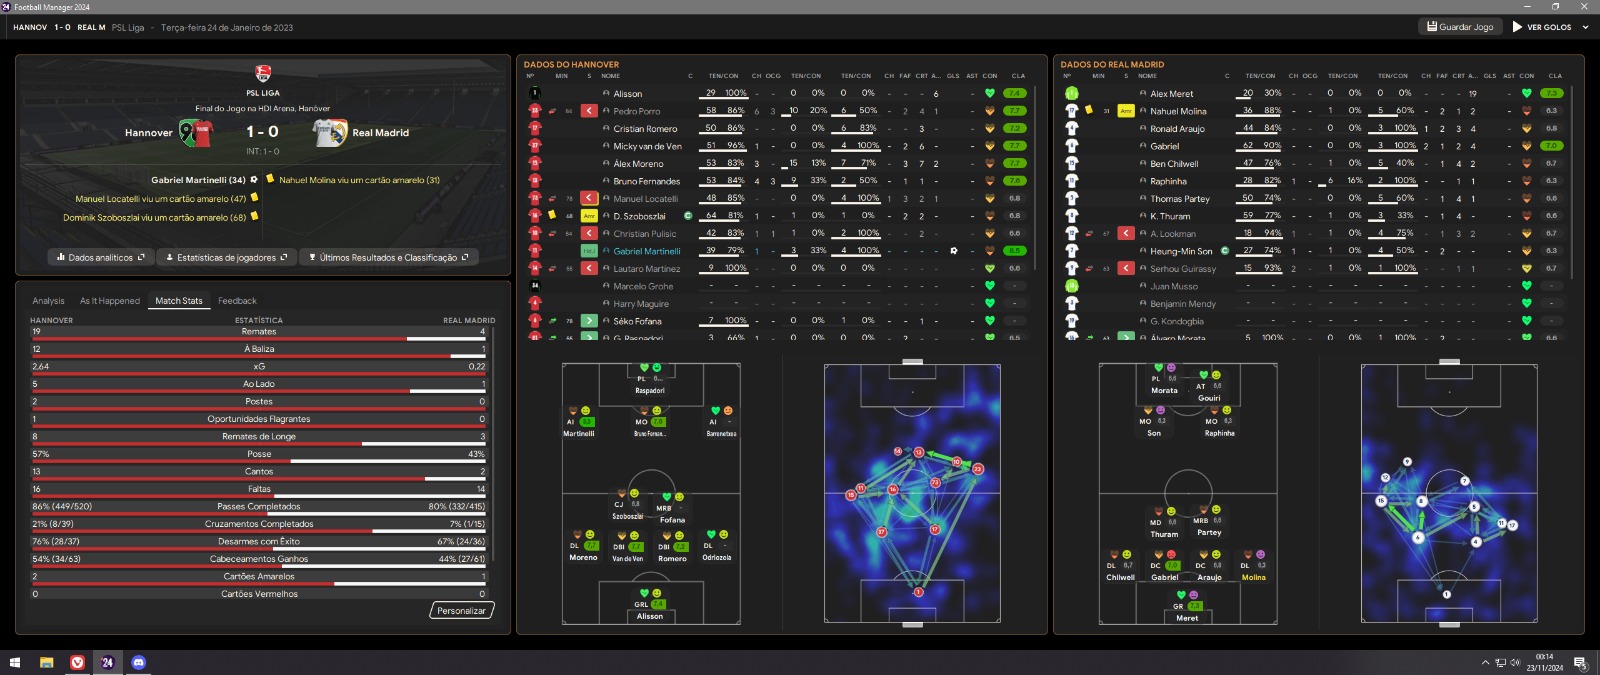Click Nahuel Molina's yellow Amr card badge
Screen dimensions: 1600x675
coord(1126,111)
